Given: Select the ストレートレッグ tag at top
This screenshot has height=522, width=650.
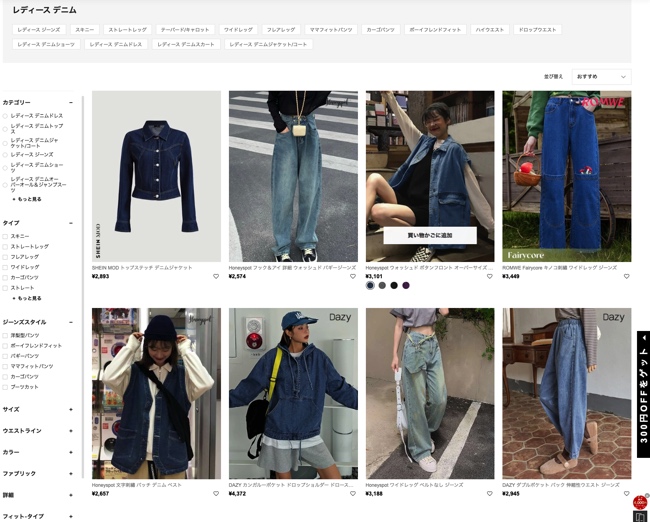Looking at the screenshot, I should (127, 30).
